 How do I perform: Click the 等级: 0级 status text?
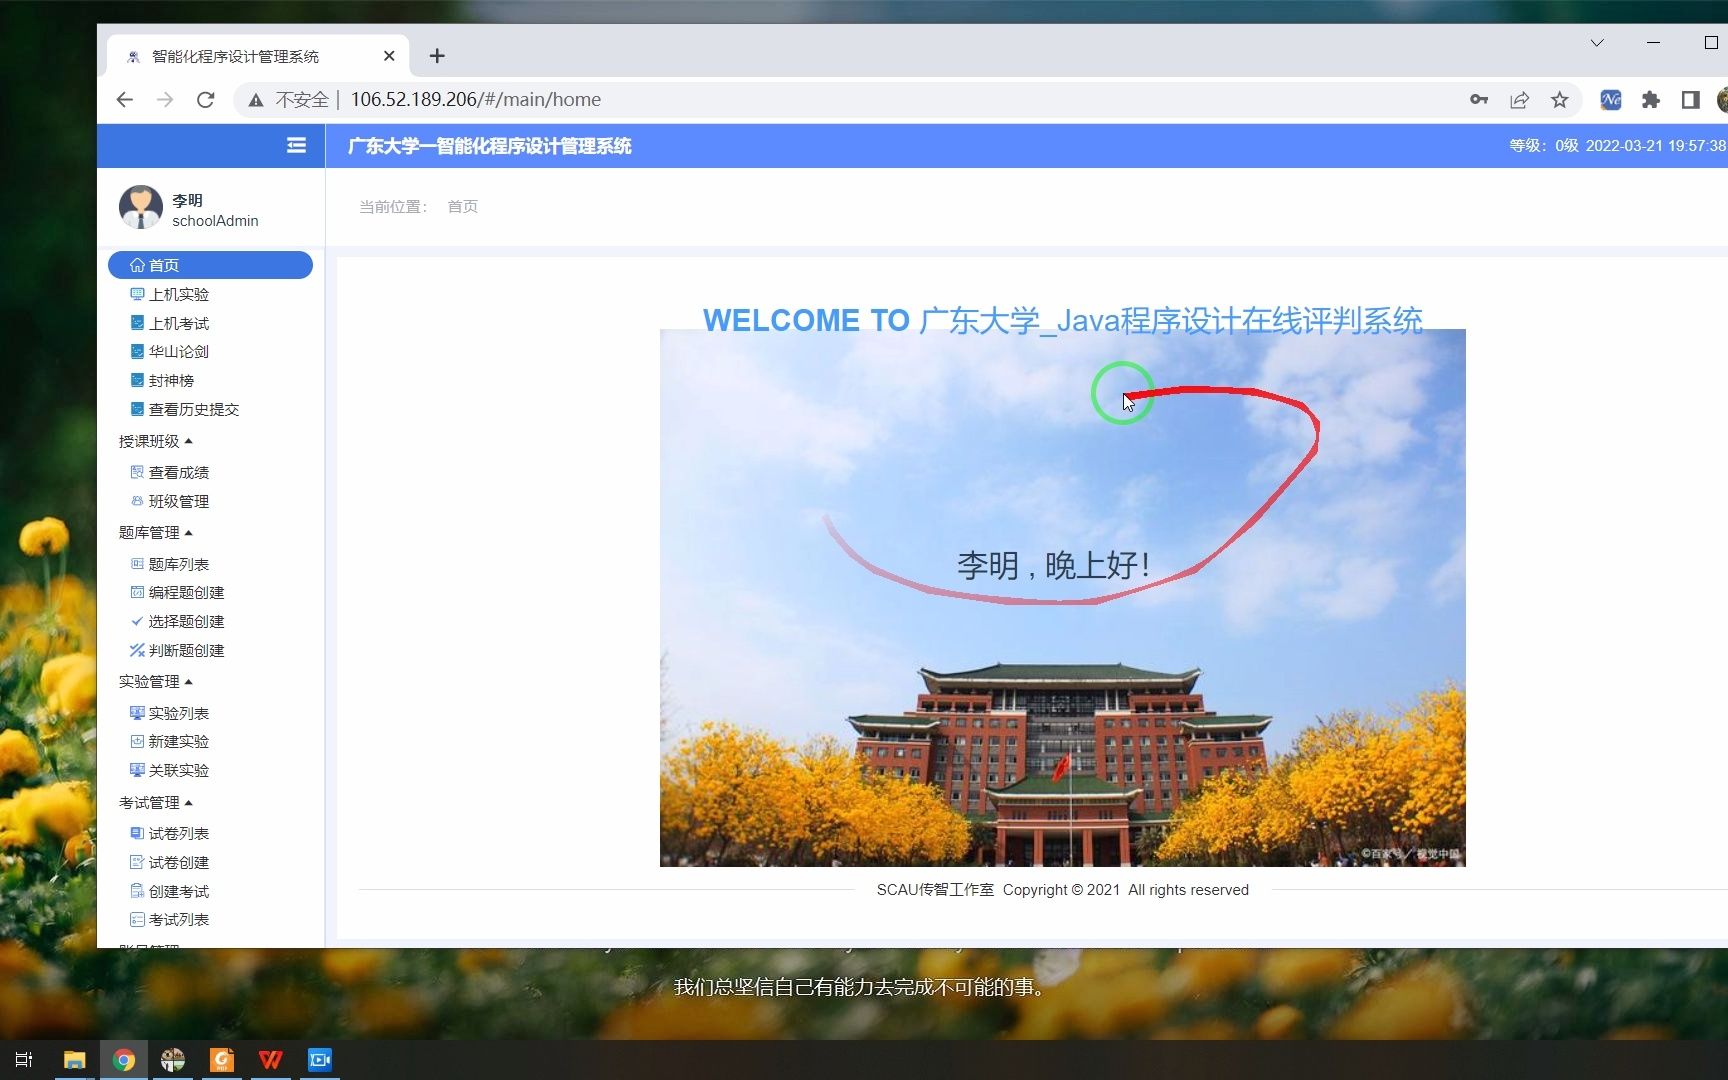pyautogui.click(x=1544, y=146)
